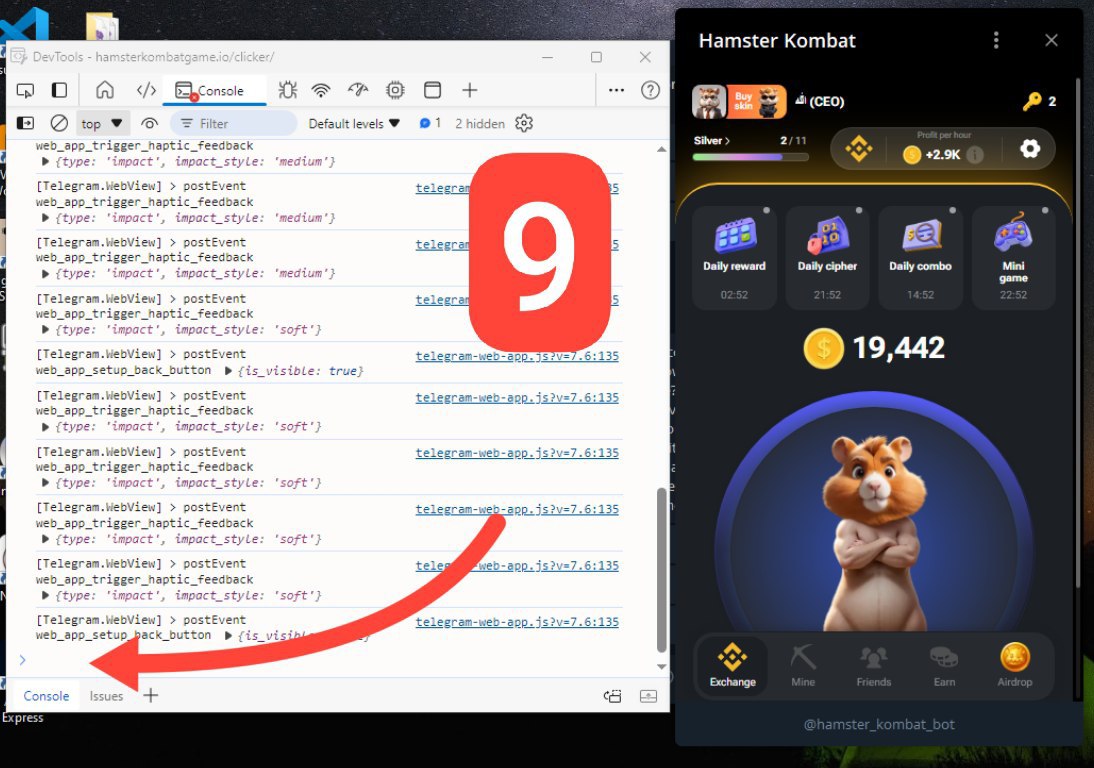1094x768 pixels.
Task: Click the 1 issue counter badge
Action: coord(430,123)
